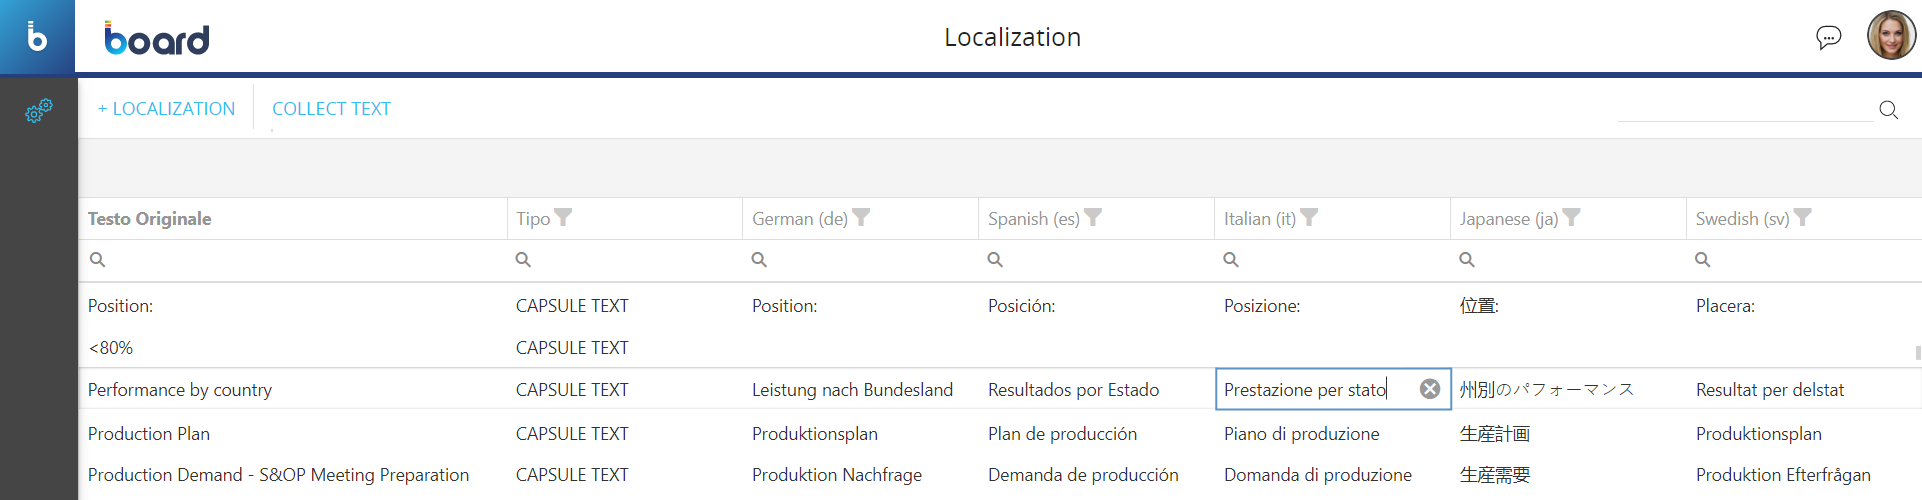
Task: Click the Testo Originale column header
Action: pos(150,219)
